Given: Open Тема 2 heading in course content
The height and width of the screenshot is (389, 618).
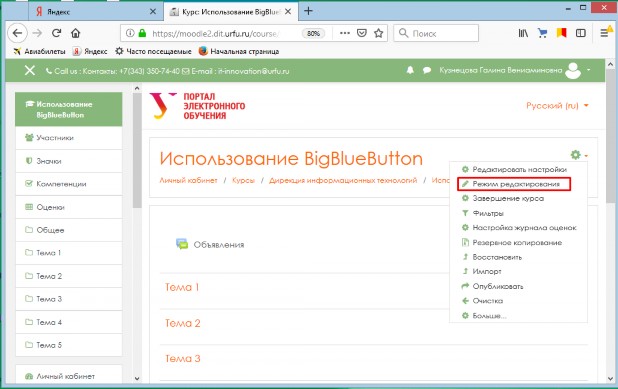Looking at the screenshot, I should 182,323.
